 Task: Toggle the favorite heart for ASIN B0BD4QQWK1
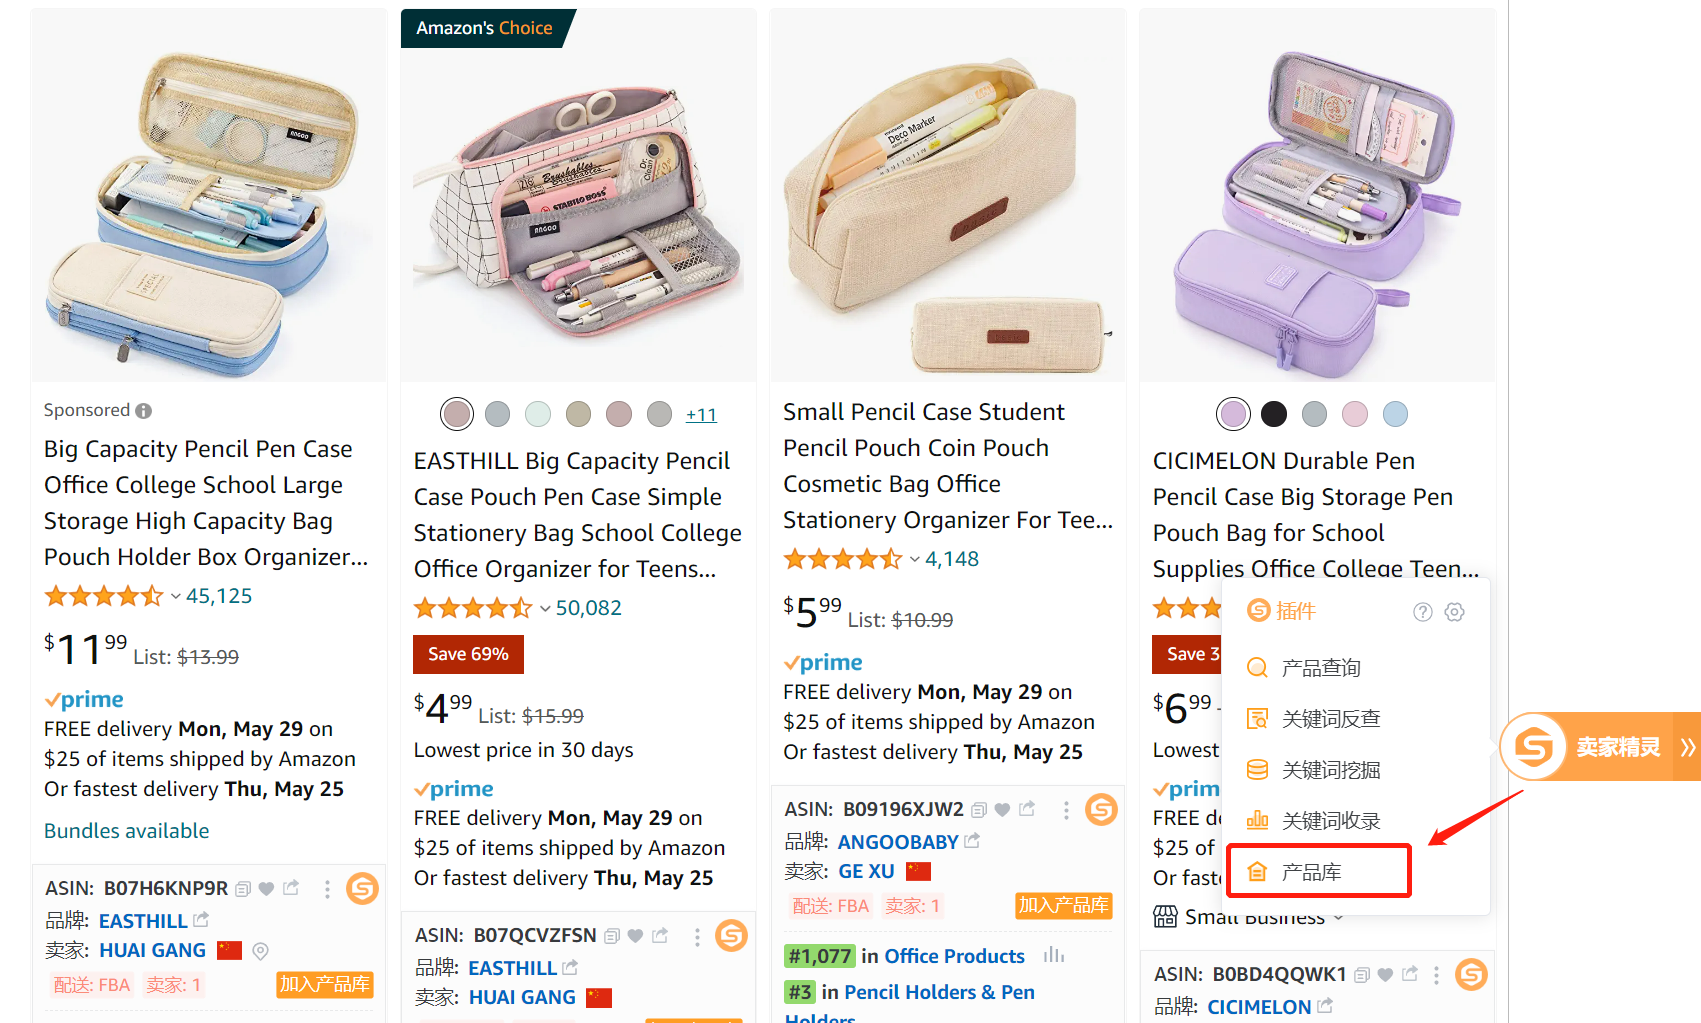(1385, 975)
